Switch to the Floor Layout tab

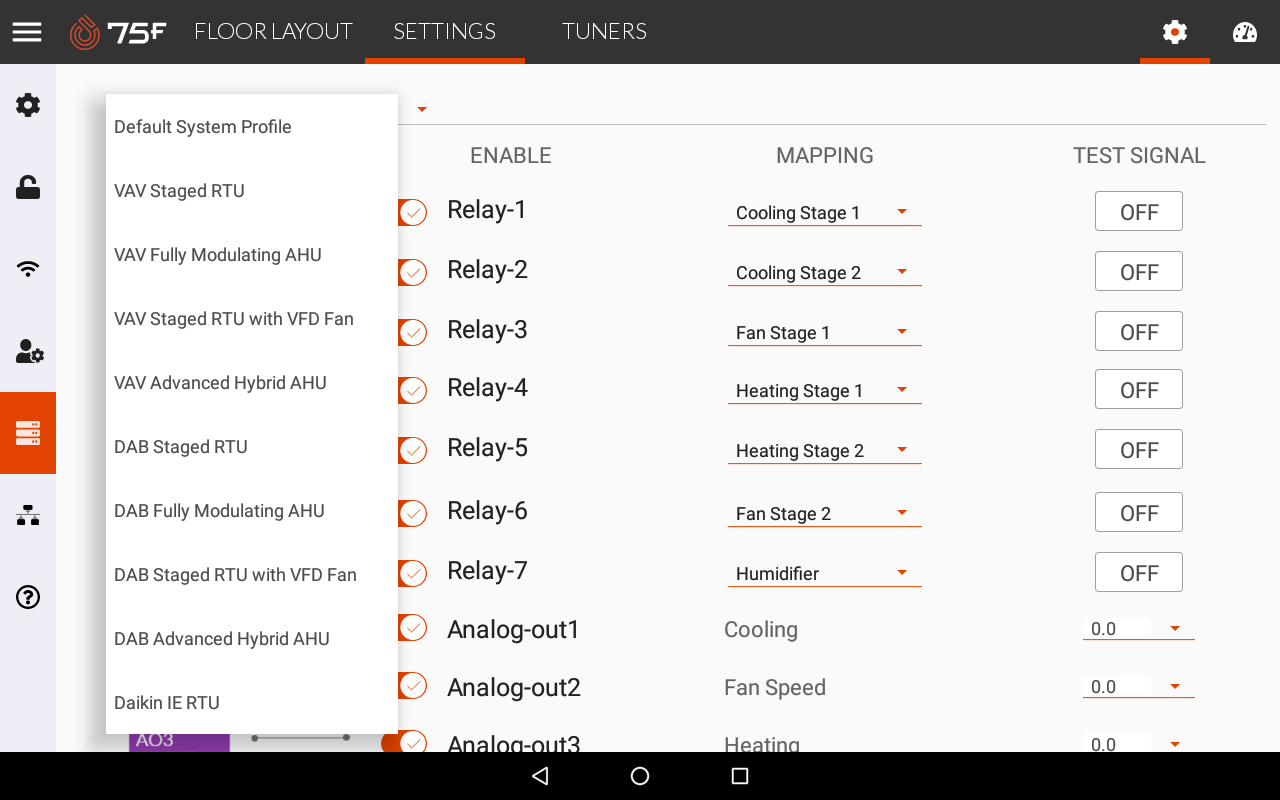pyautogui.click(x=273, y=32)
